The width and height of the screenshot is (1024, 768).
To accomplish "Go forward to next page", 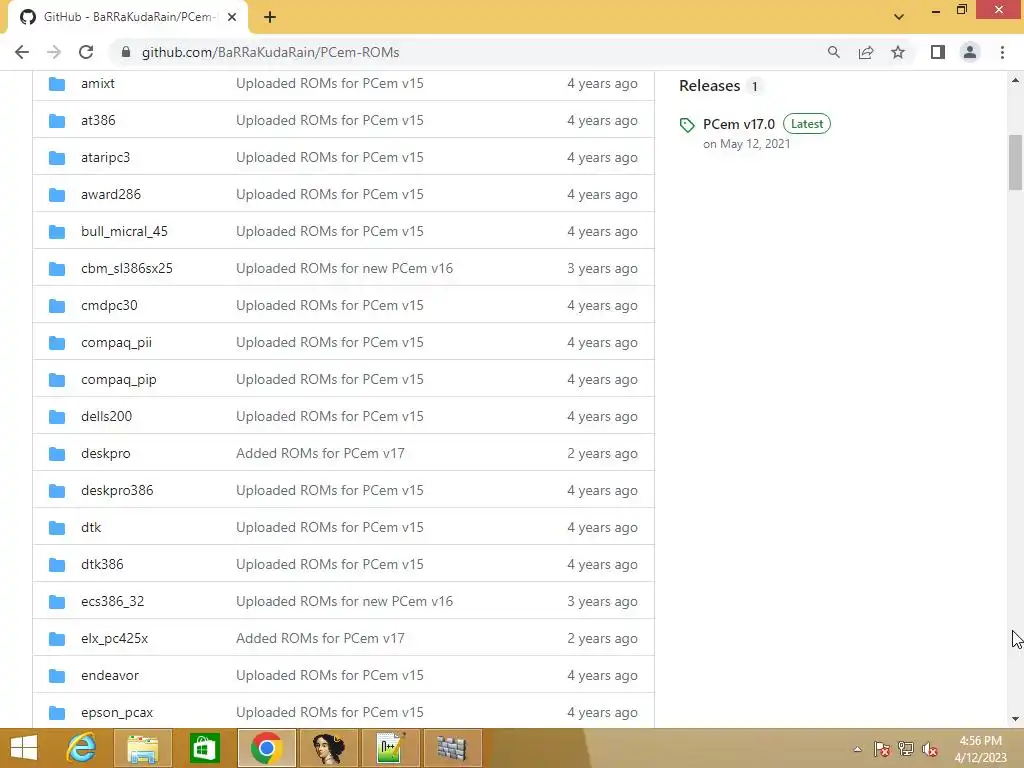I will coord(54,52).
